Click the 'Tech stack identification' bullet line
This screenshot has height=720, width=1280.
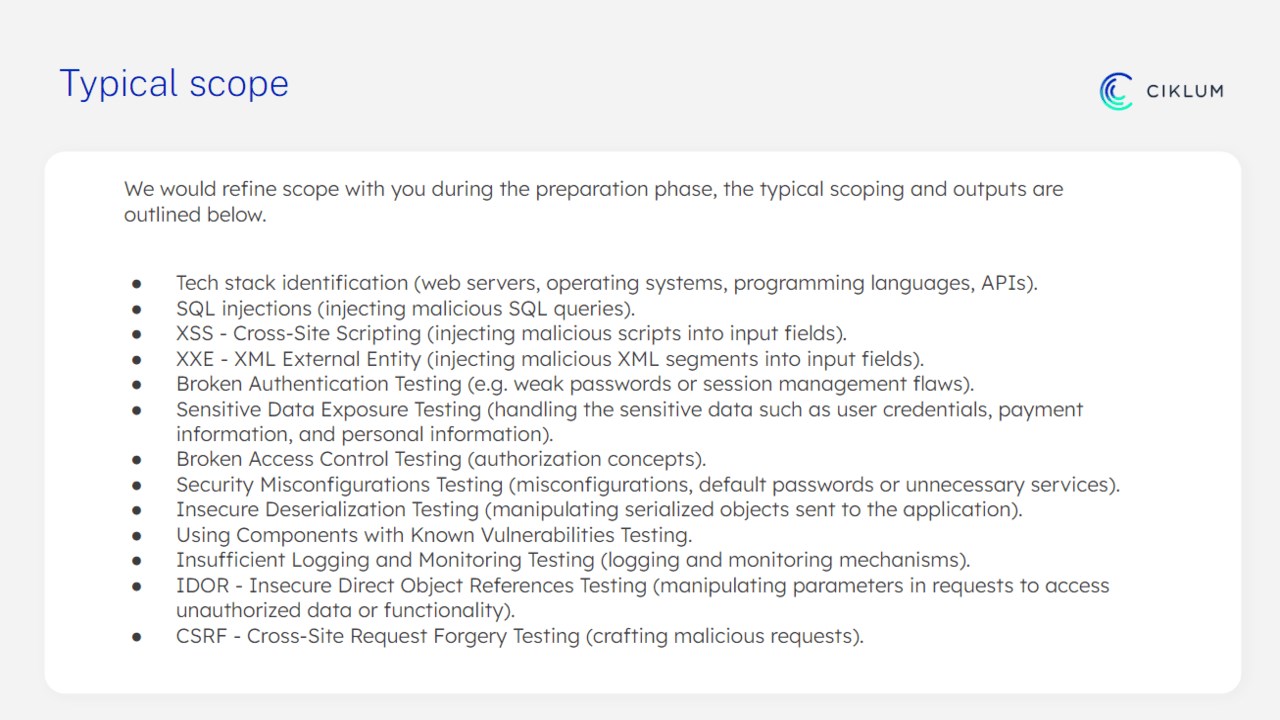point(606,283)
